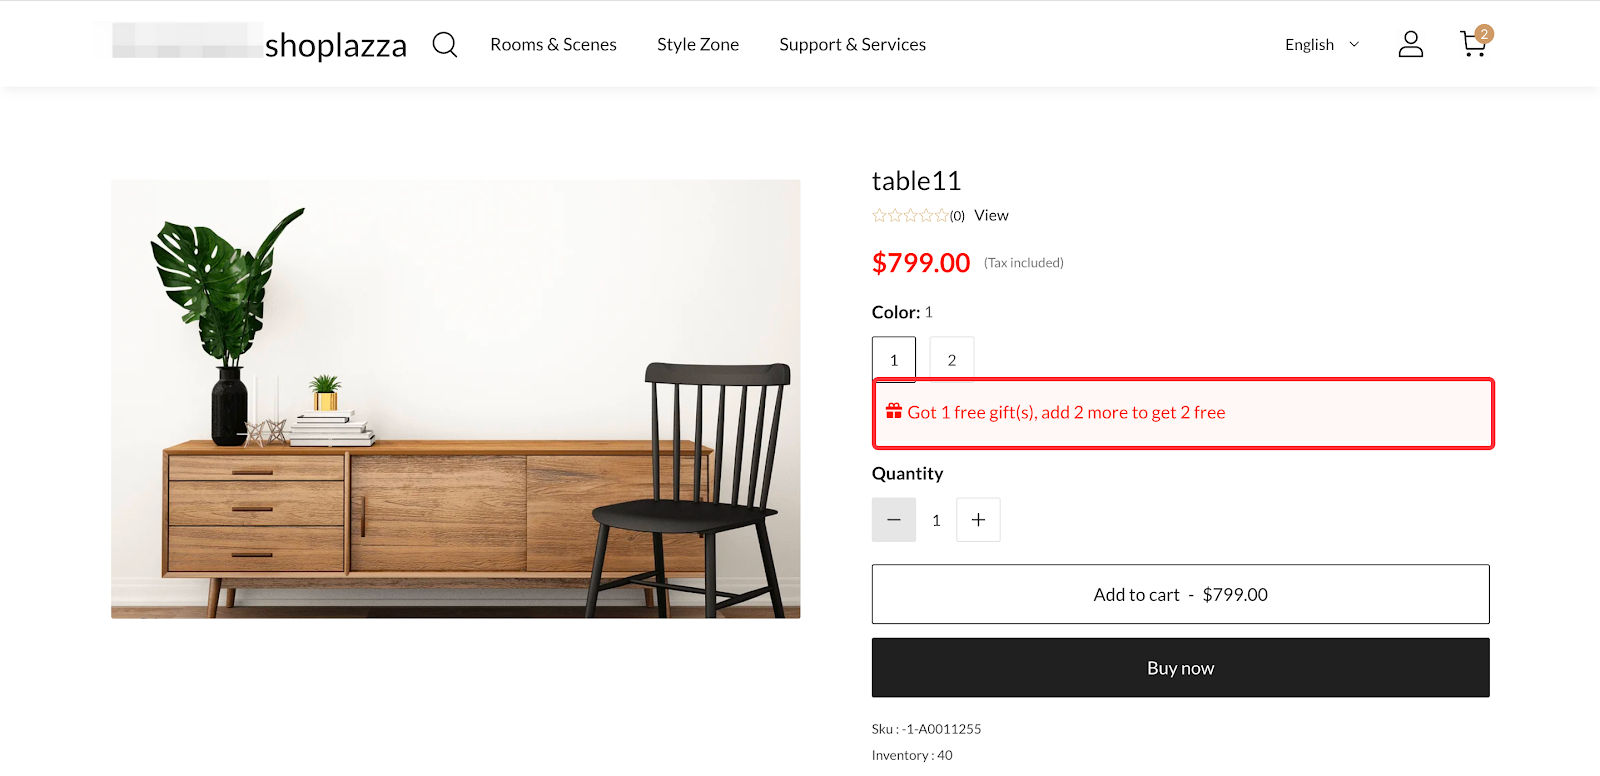Viewport: 1600px width, 776px height.
Task: Select color option 2
Action: point(952,360)
